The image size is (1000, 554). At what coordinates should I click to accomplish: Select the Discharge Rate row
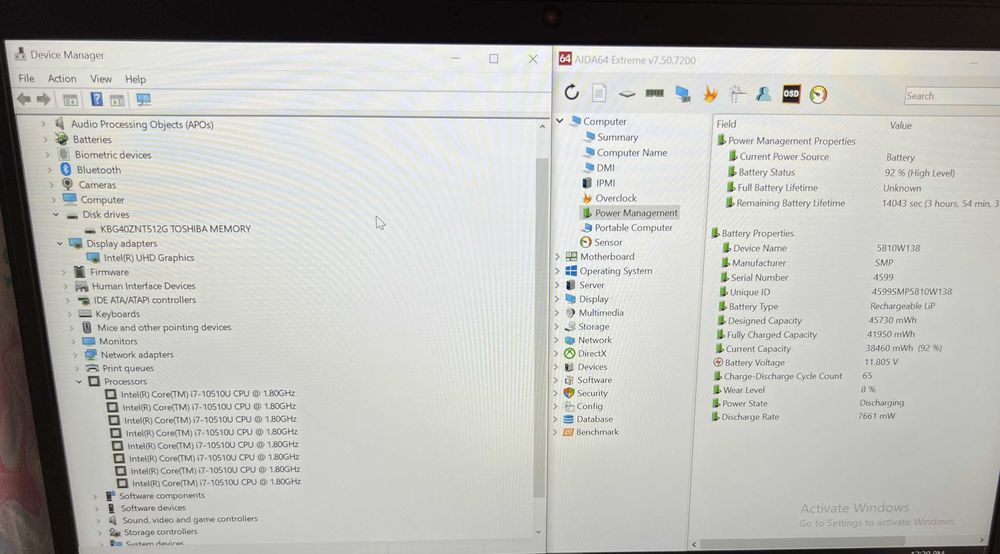click(804, 416)
